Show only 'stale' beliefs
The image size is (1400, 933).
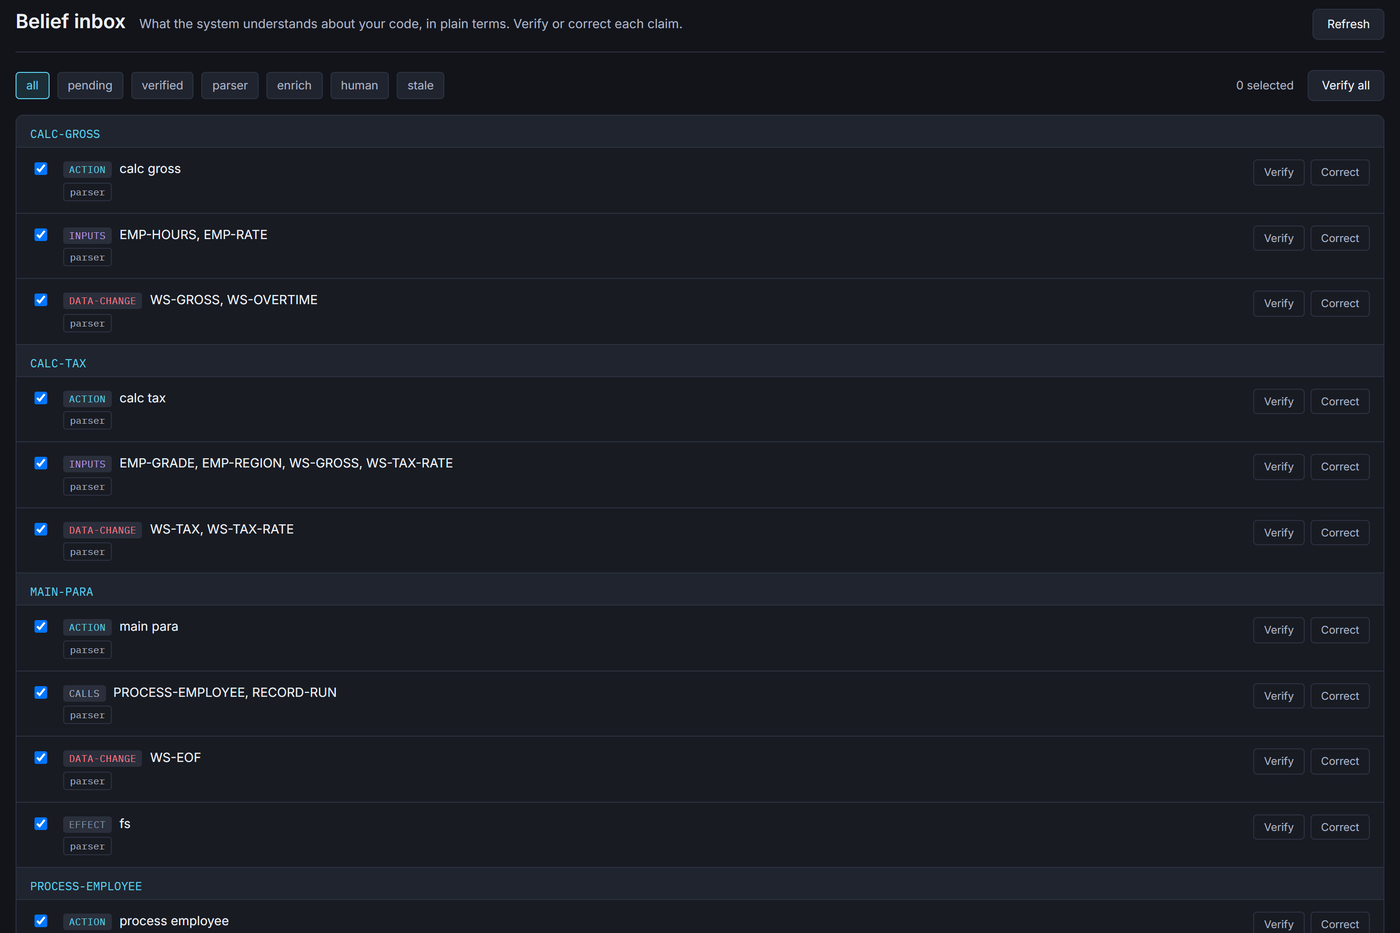pyautogui.click(x=420, y=86)
